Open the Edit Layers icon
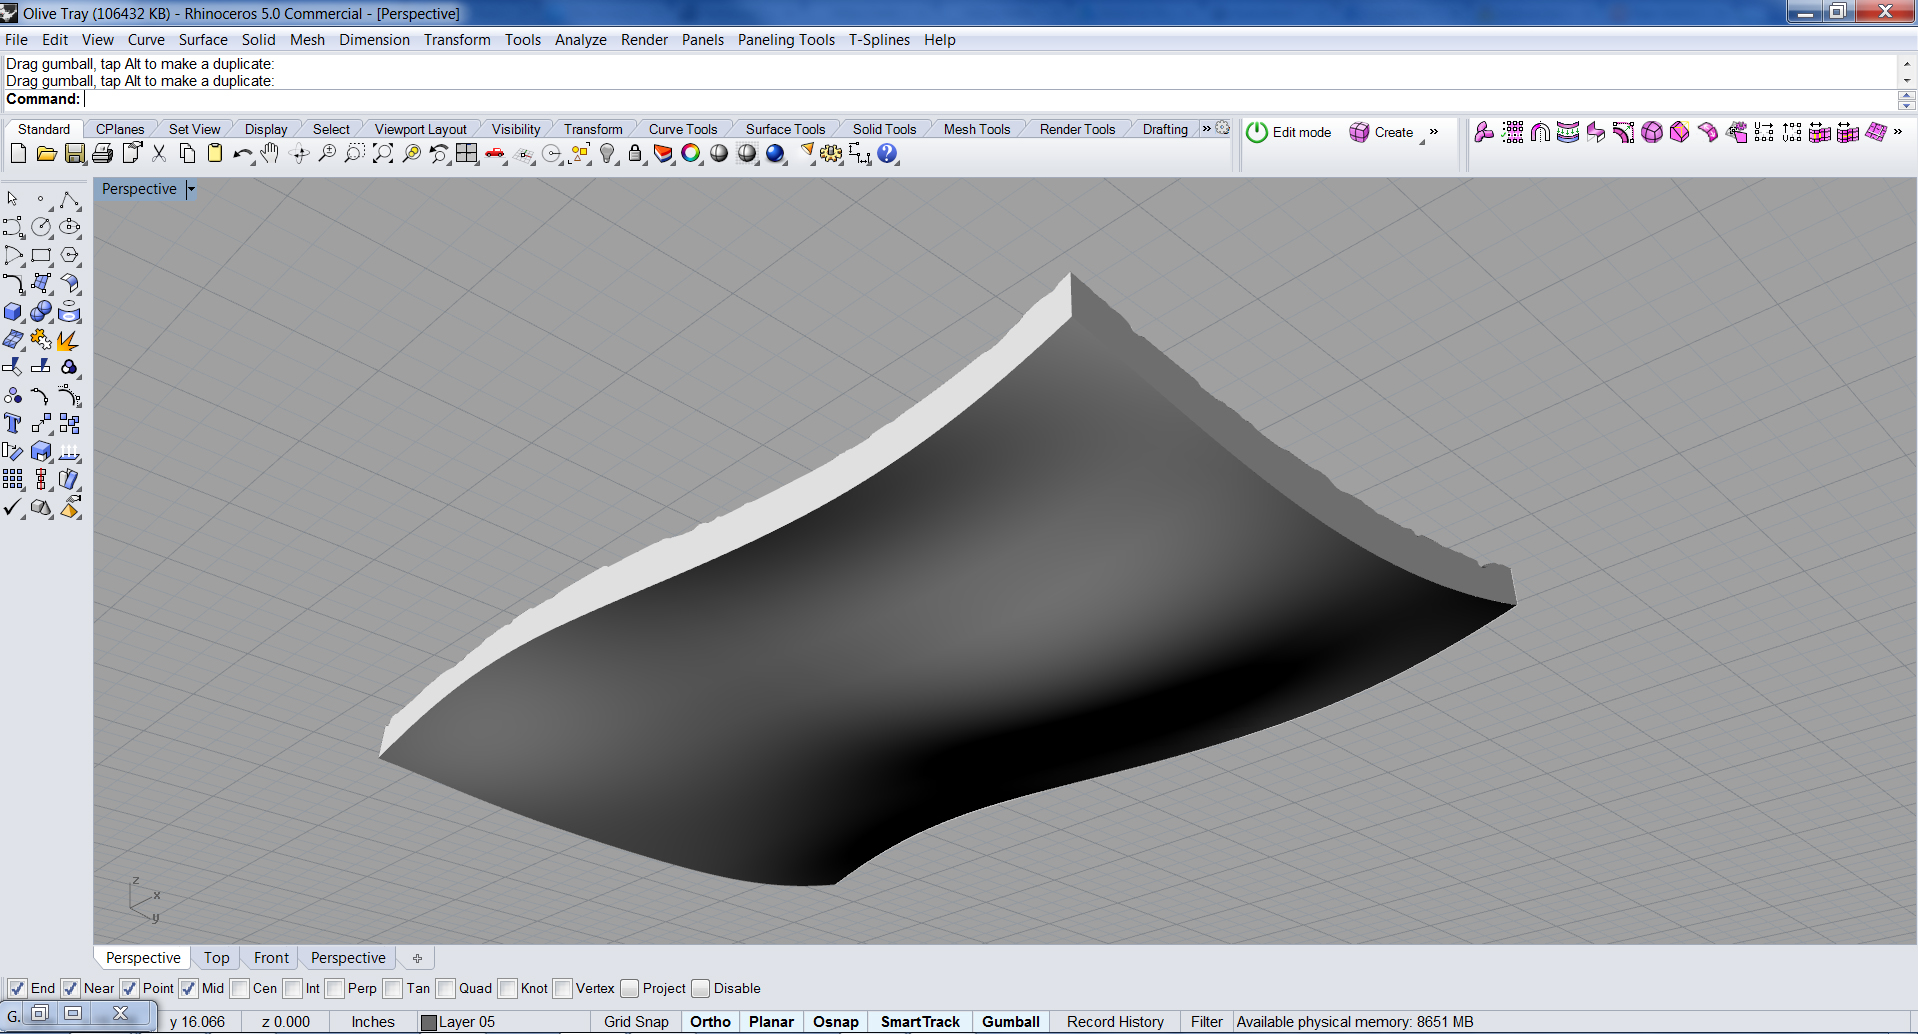 point(663,154)
